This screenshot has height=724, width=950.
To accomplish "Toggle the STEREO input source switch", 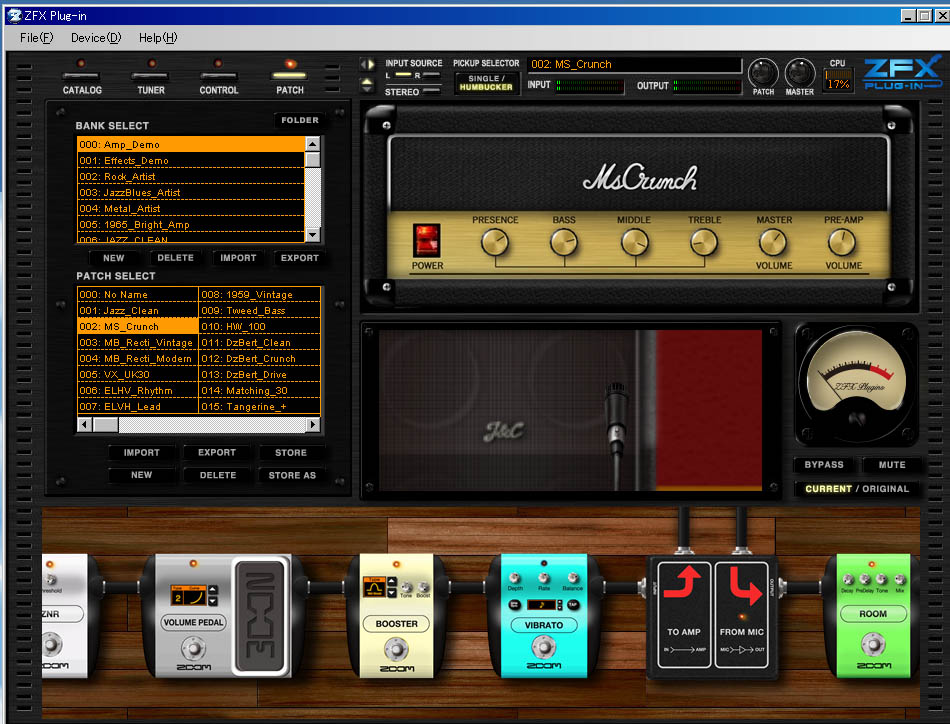I will (x=431, y=91).
